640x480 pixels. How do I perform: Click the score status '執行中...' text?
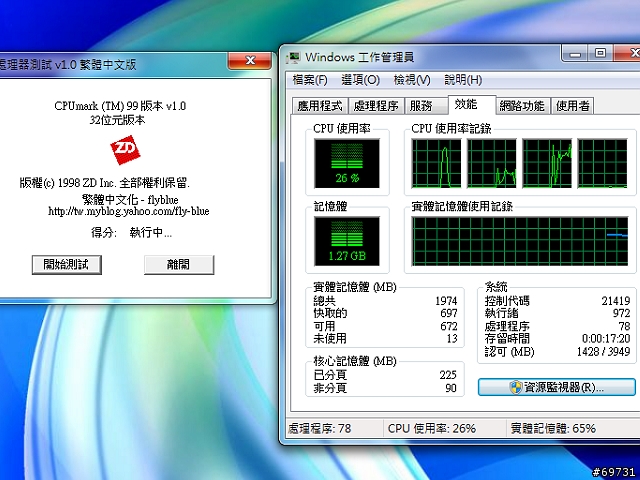pos(151,233)
